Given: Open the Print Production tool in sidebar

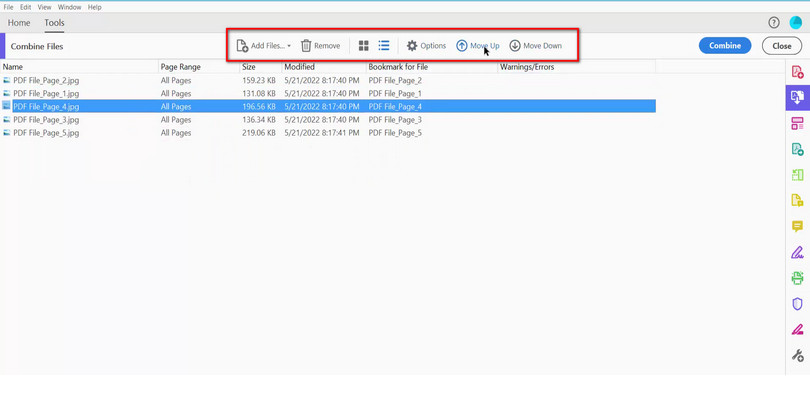Looking at the screenshot, I should tap(797, 278).
